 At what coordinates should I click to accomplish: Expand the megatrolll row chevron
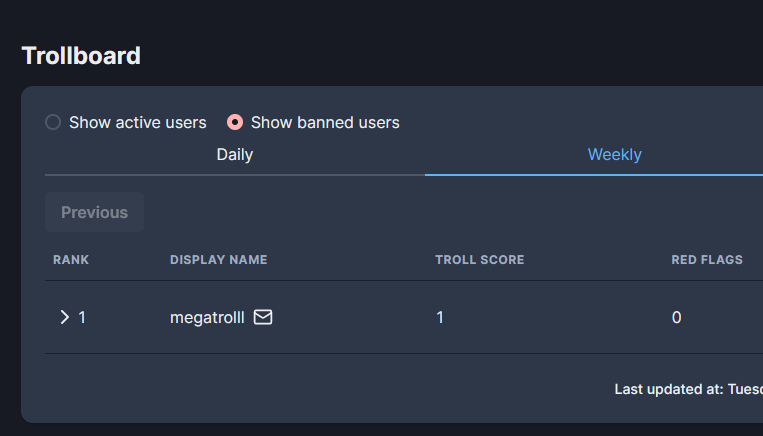pos(65,317)
